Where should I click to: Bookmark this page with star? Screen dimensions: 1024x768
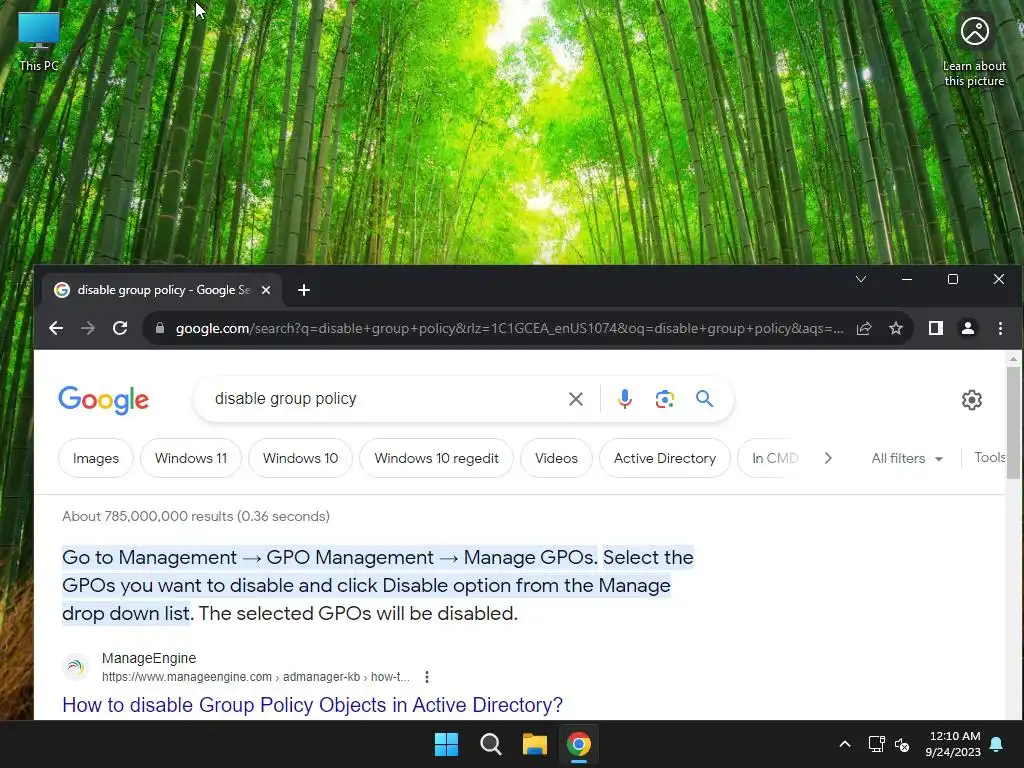point(896,328)
